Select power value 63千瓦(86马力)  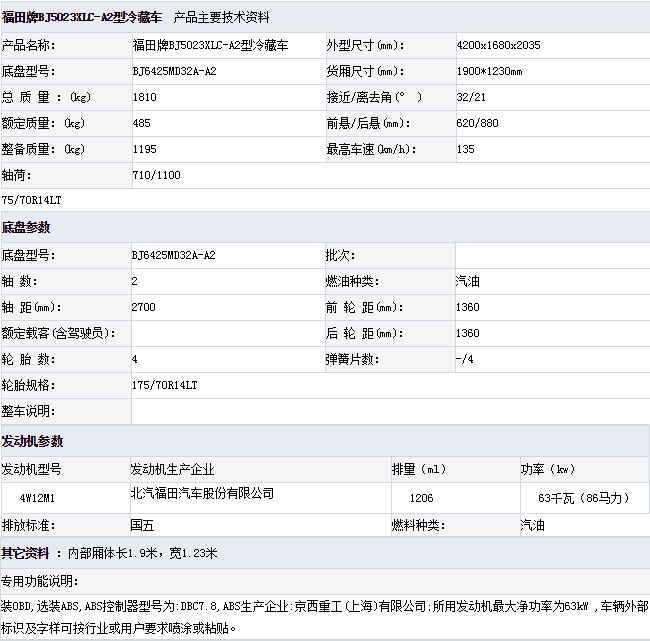coord(584,498)
